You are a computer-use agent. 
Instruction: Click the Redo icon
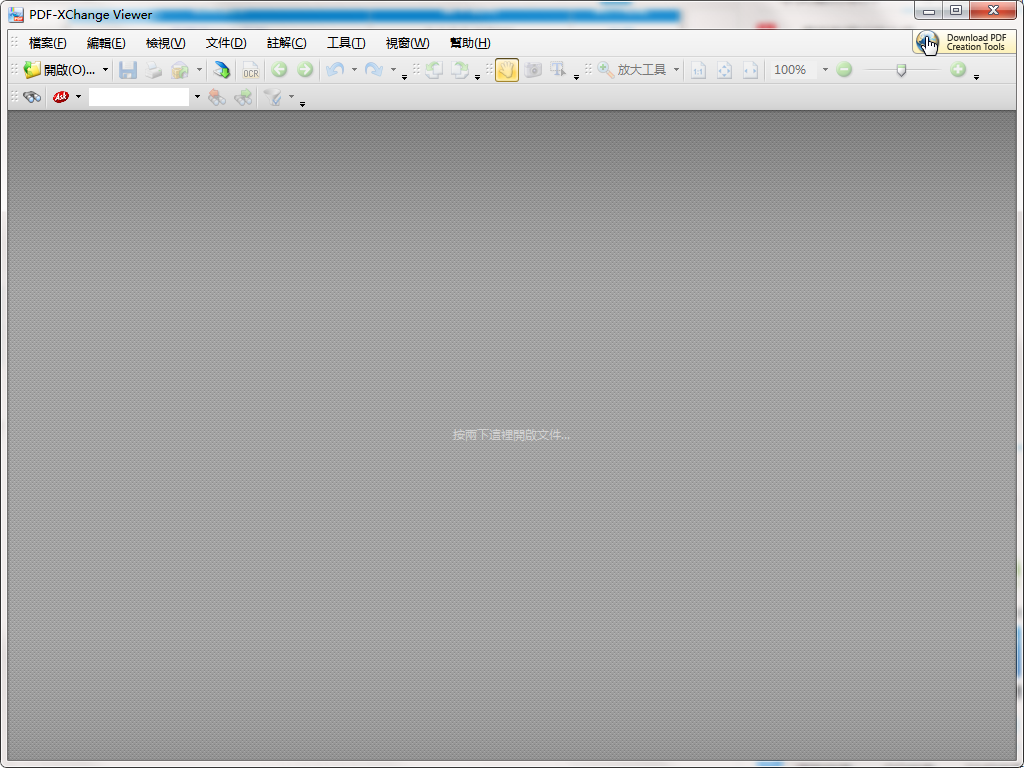374,70
